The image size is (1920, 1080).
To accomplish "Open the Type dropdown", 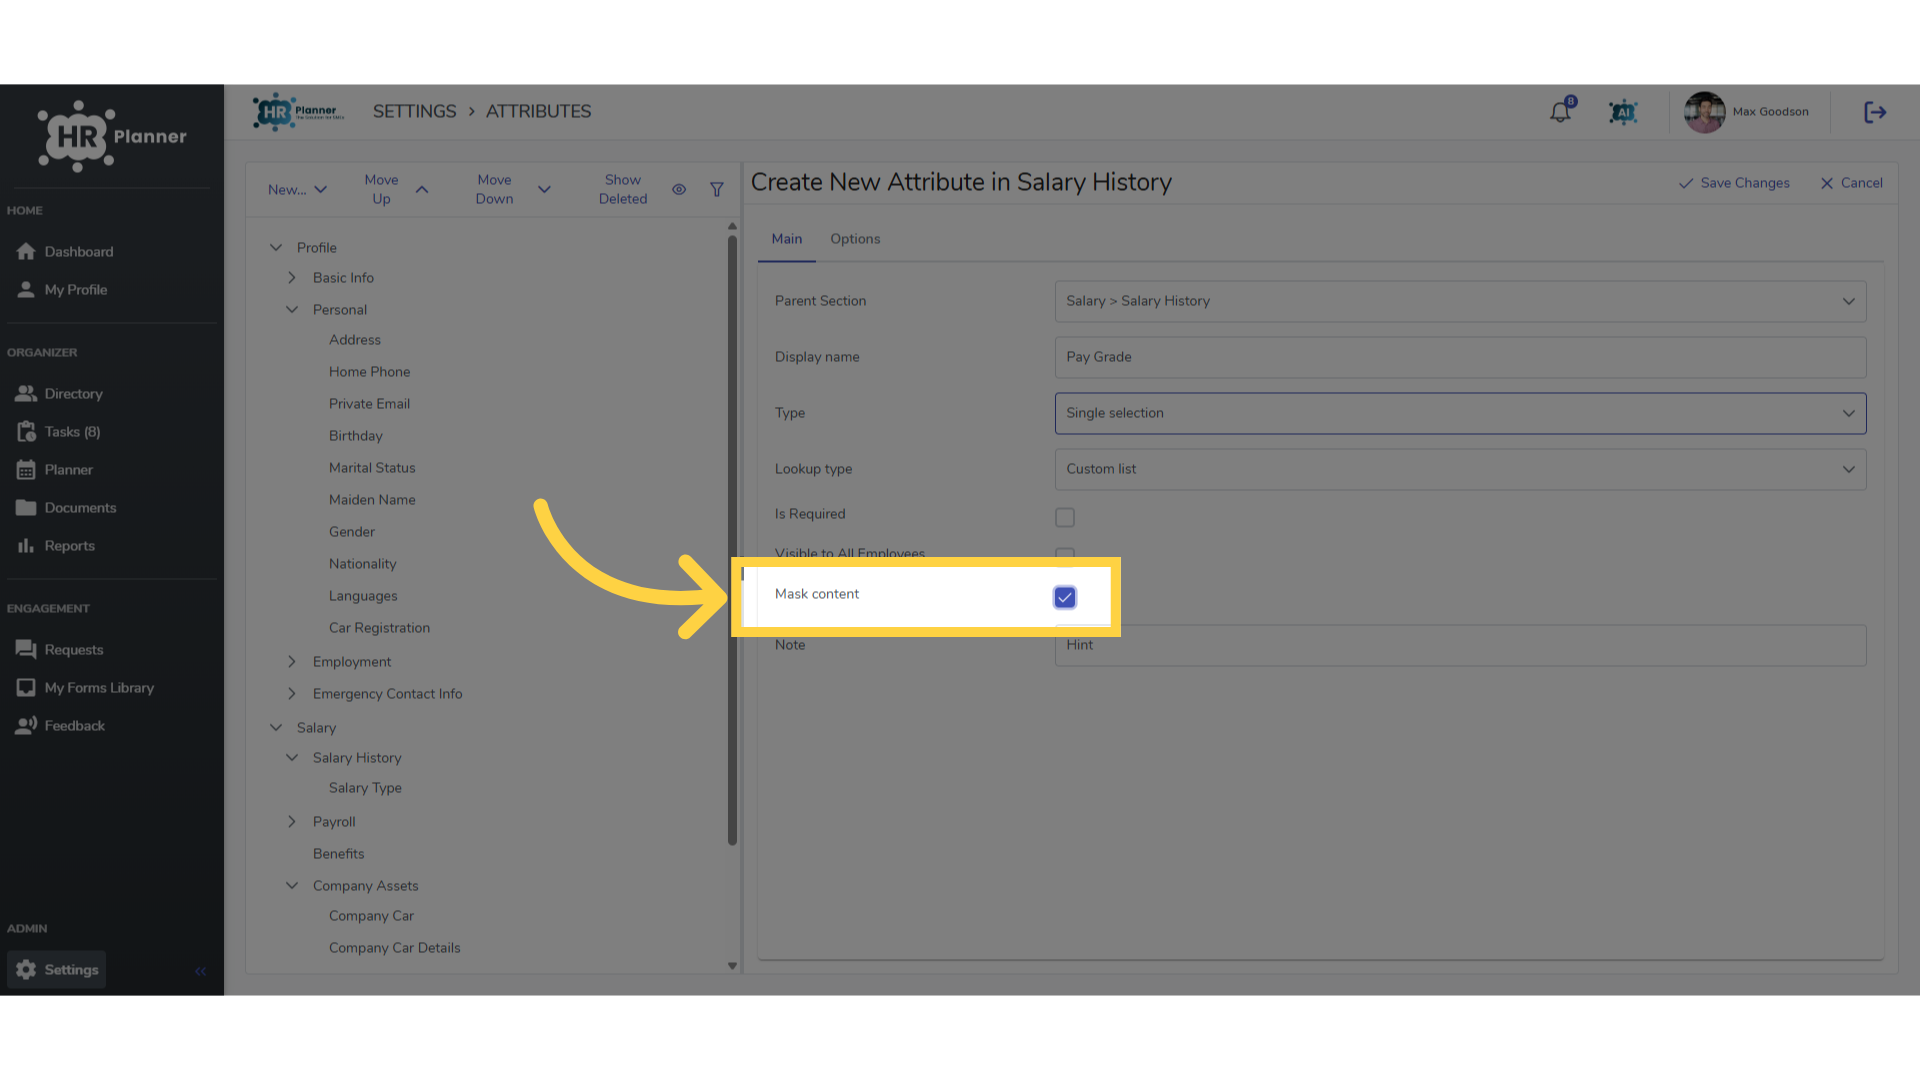I will pos(1460,413).
